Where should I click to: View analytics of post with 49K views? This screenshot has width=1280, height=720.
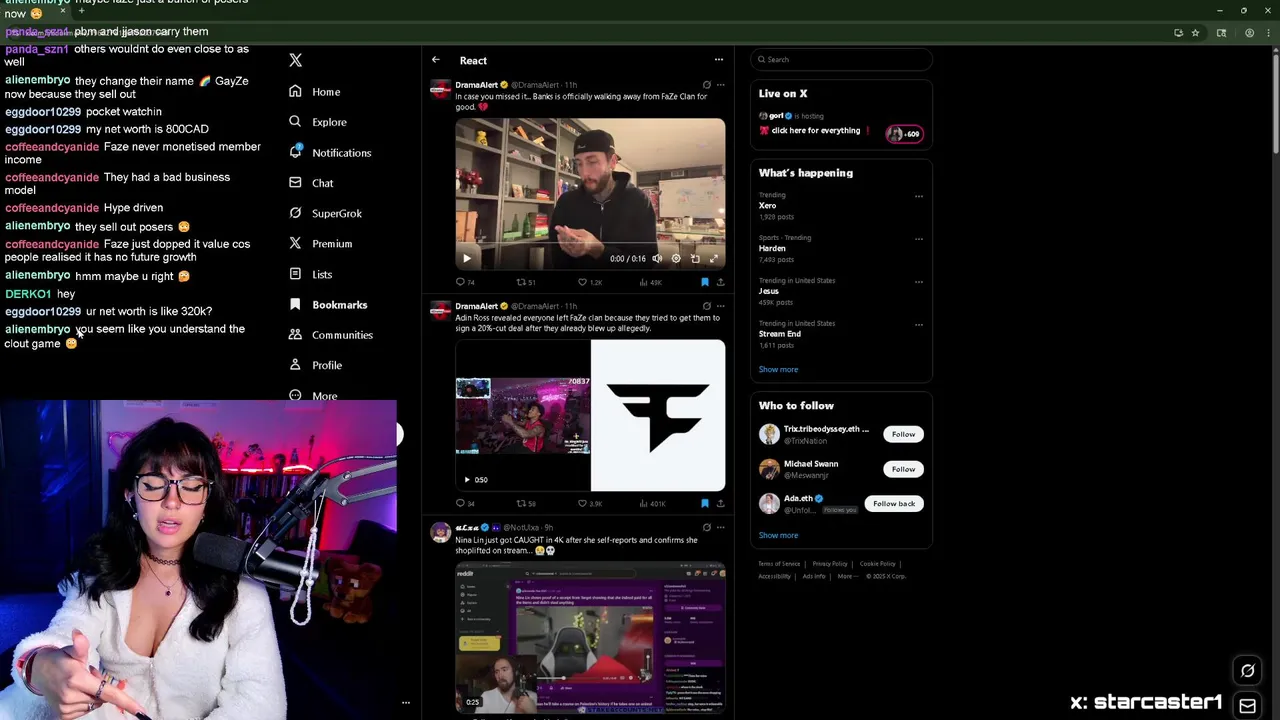coord(650,282)
